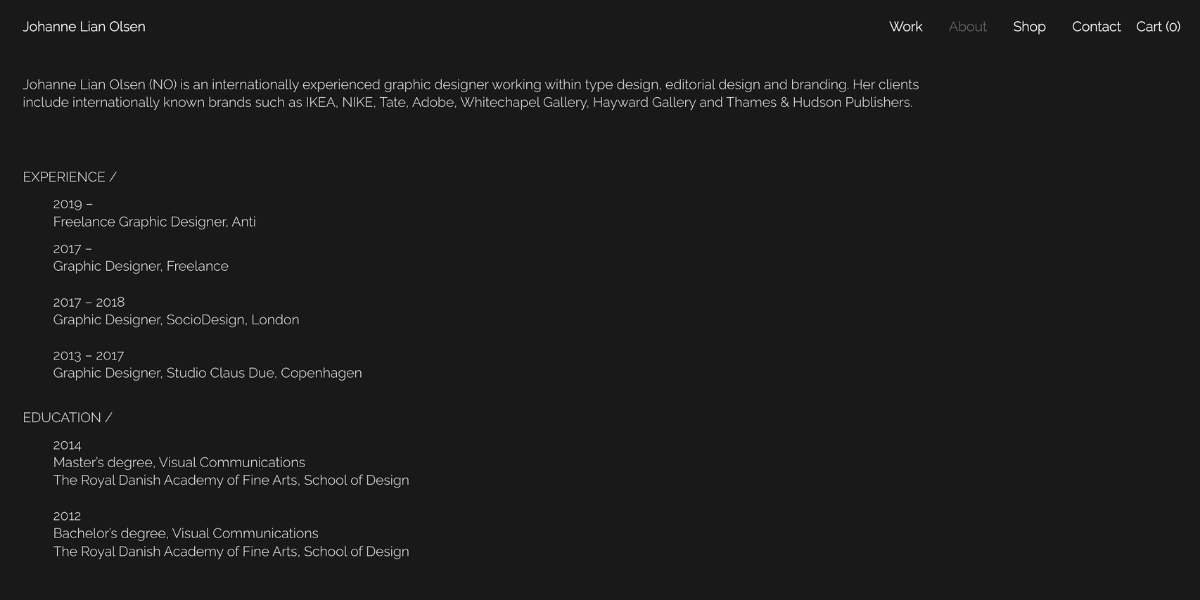Screen dimensions: 1200x600
Task: Click the Master's degree, Visual Communications line
Action: 179,462
